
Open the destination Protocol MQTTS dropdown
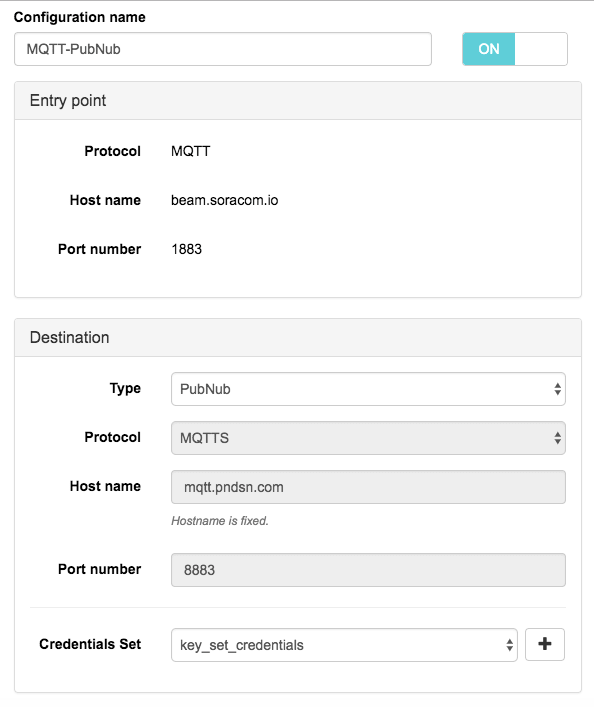368,438
